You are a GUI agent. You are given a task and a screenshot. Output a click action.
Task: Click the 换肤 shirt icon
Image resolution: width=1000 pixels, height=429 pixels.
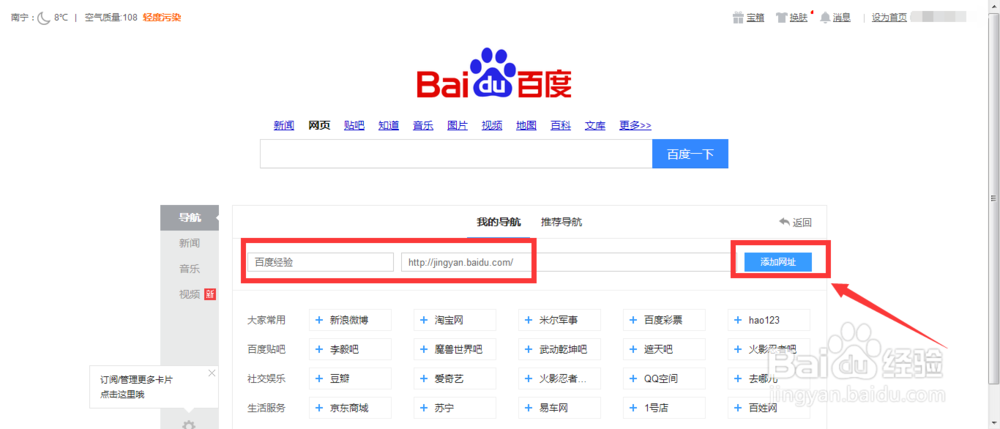pos(782,17)
